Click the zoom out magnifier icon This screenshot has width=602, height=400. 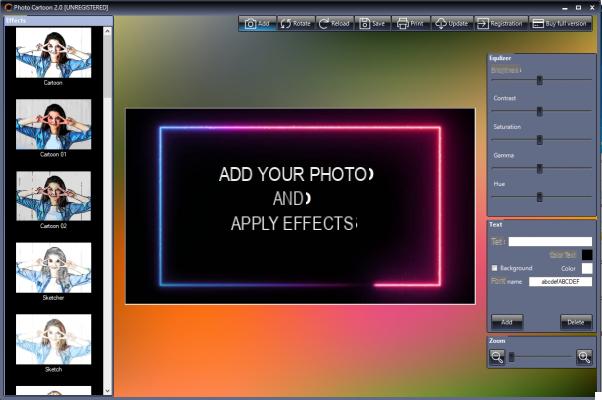[x=497, y=357]
